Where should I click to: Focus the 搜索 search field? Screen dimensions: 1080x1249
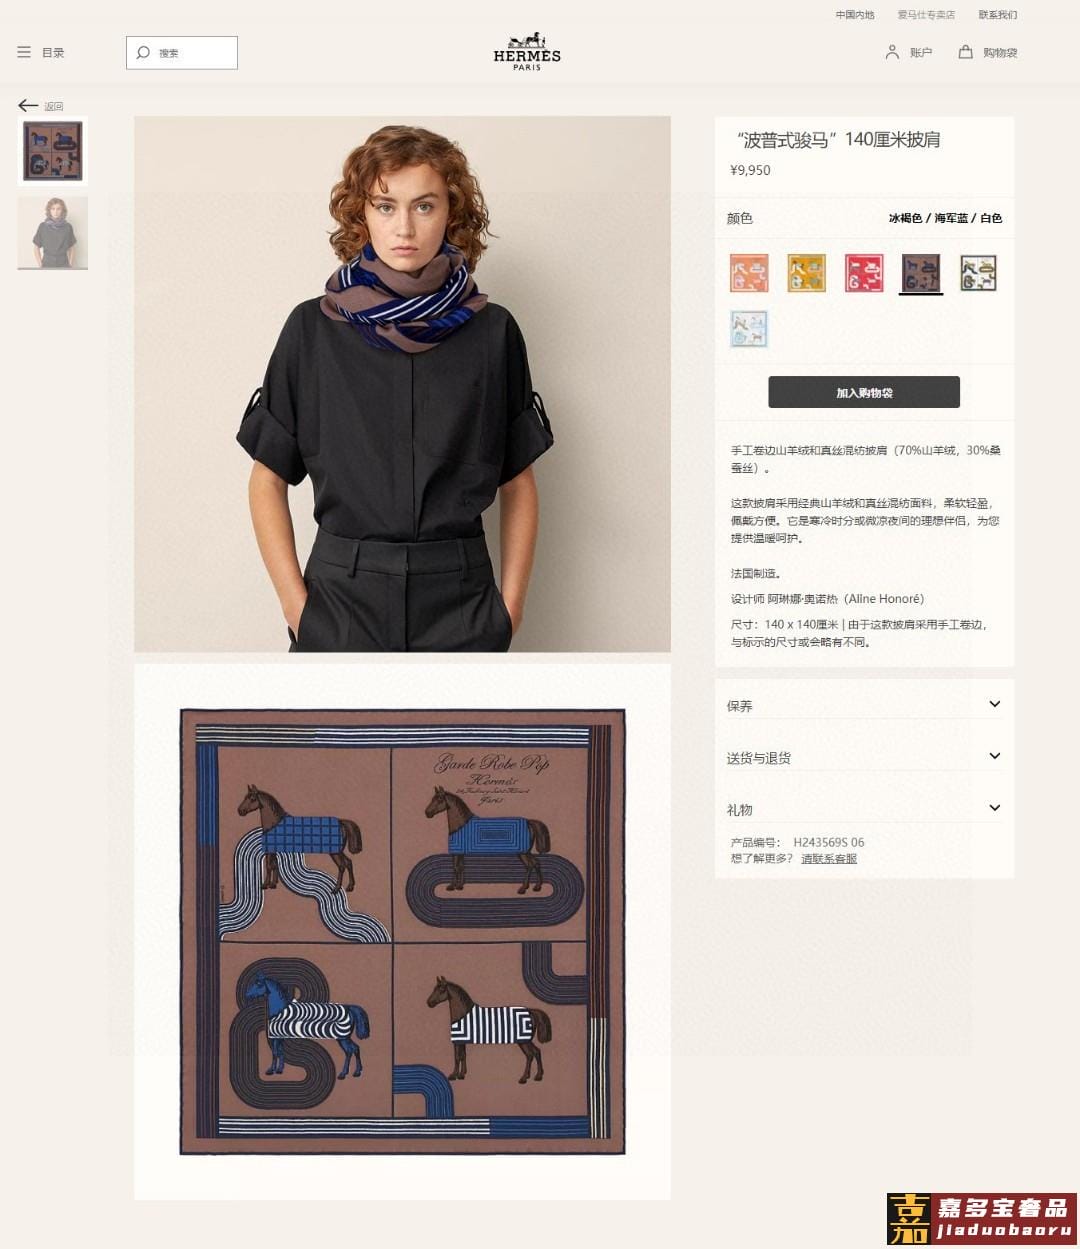tap(182, 53)
